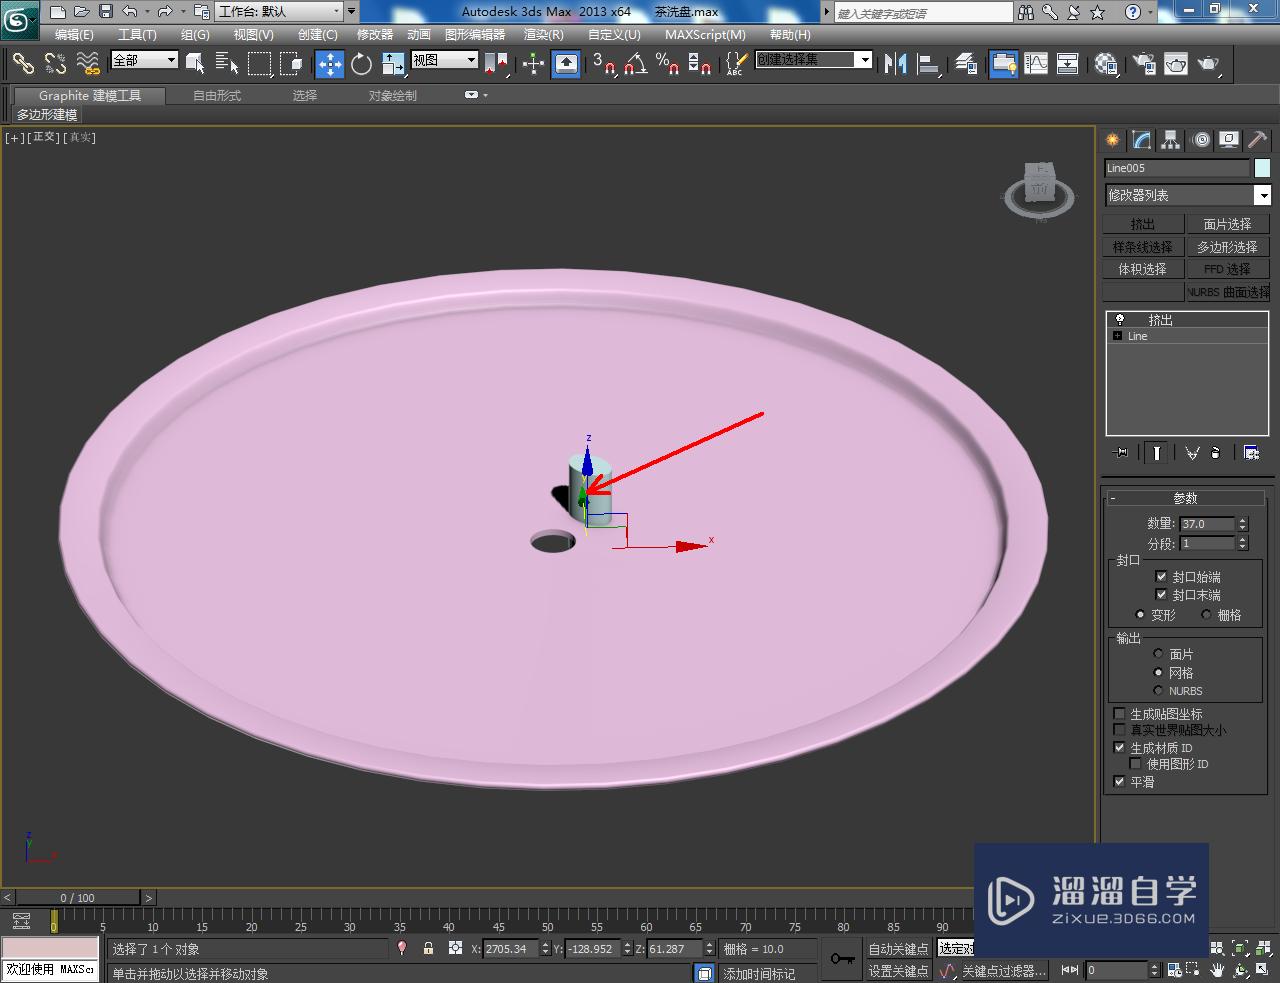Image resolution: width=1280 pixels, height=983 pixels.
Task: Select the Unlink Selection tool
Action: tap(55, 64)
